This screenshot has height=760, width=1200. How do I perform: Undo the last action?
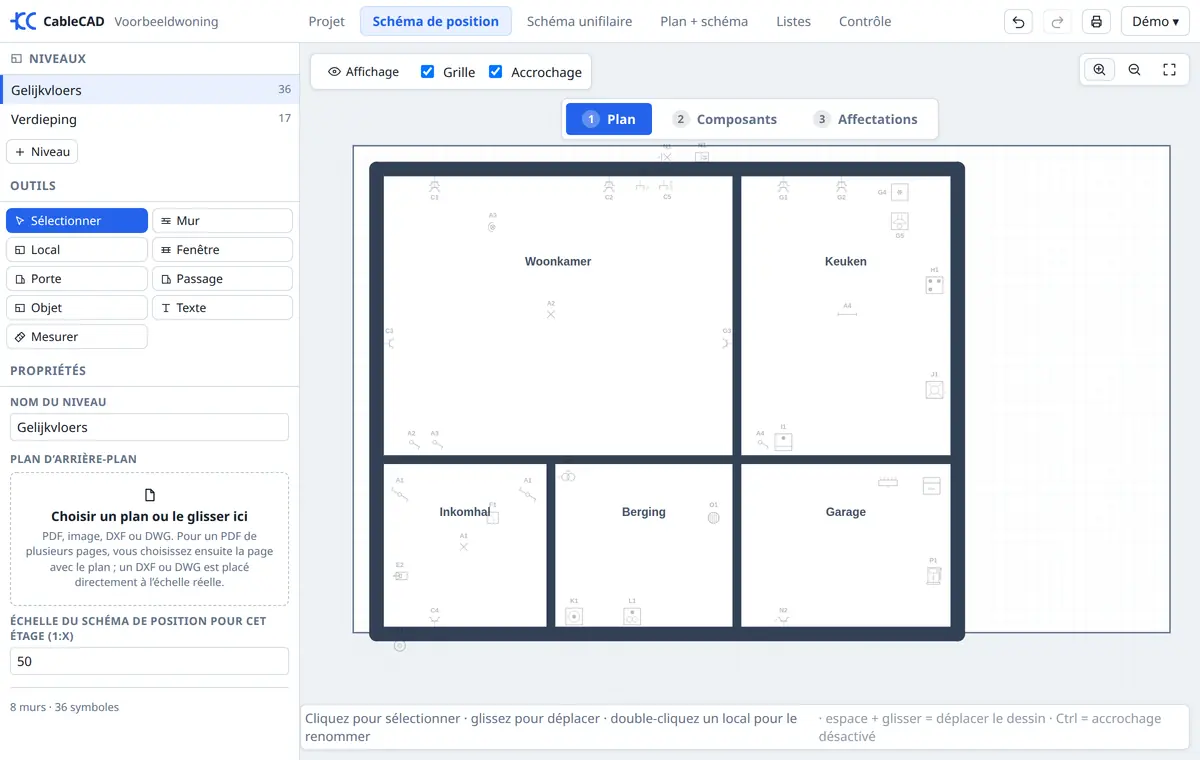pyautogui.click(x=1018, y=22)
